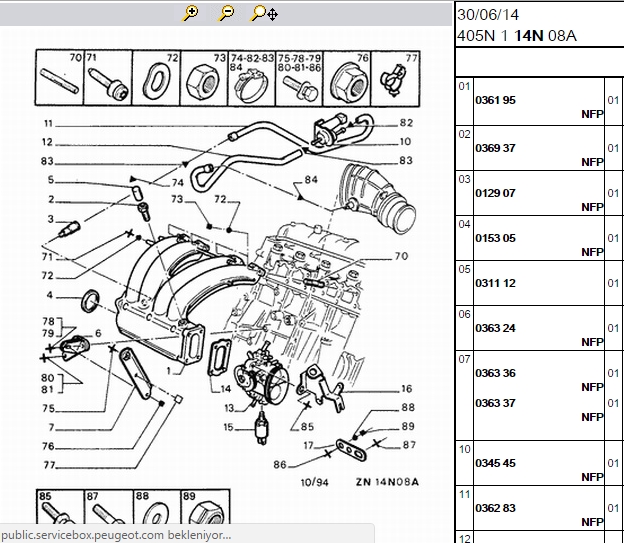Image resolution: width=624 pixels, height=543 pixels.
Task: Click the browser status bar loading text
Action: [116, 535]
